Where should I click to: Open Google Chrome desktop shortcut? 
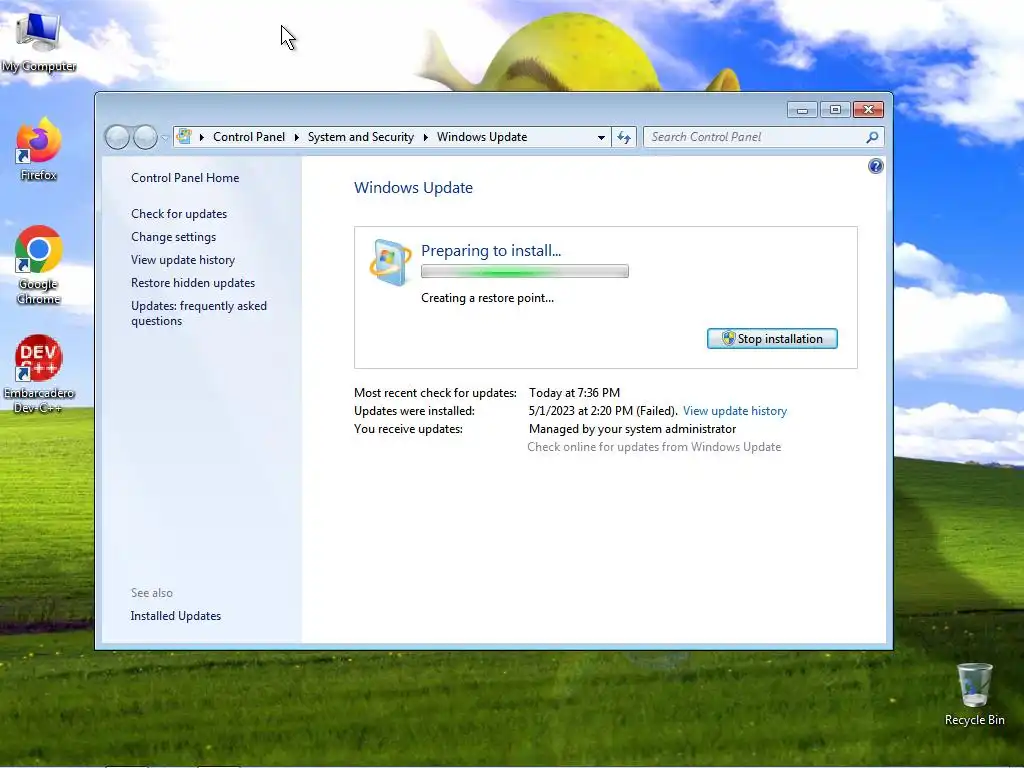39,264
